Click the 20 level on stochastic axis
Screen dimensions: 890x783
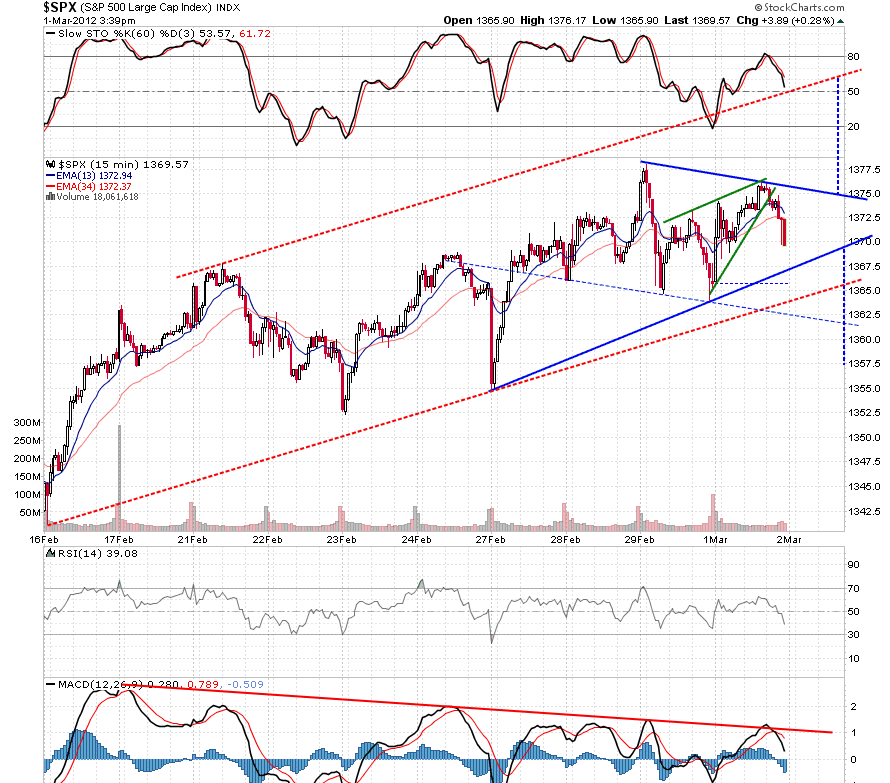click(x=853, y=127)
